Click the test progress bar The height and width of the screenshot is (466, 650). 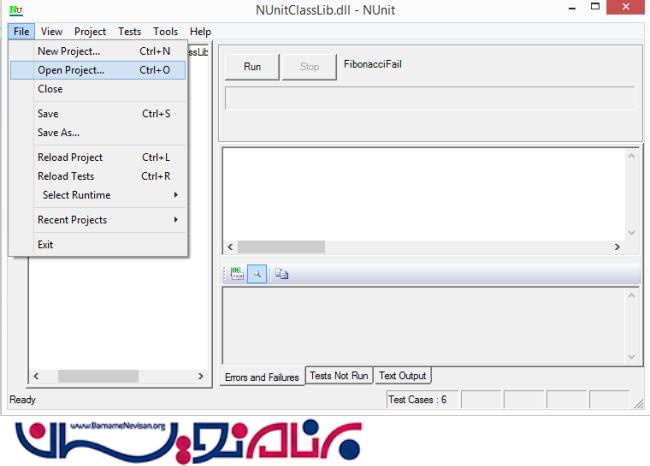tap(430, 98)
